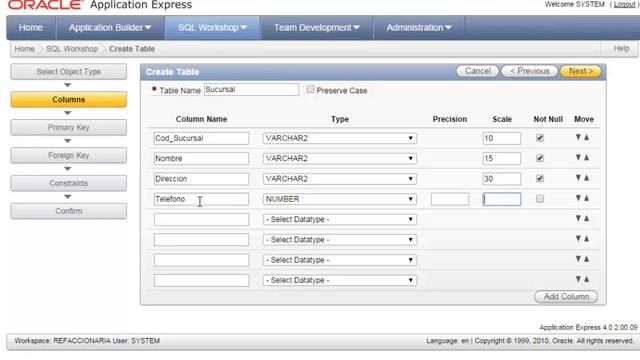Move the Telefono row up with its arrow
This screenshot has width=640, height=360.
pos(587,198)
